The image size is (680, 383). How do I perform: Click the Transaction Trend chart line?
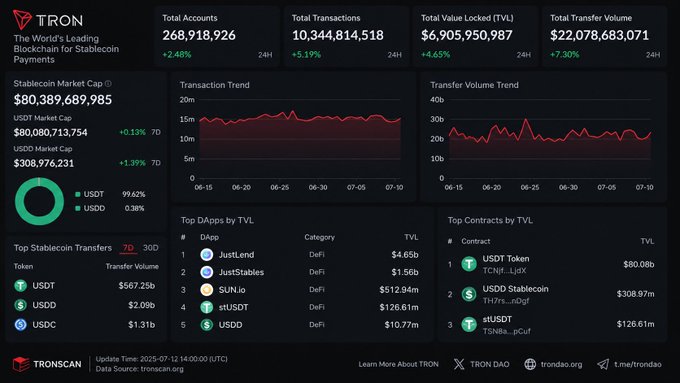click(300, 118)
